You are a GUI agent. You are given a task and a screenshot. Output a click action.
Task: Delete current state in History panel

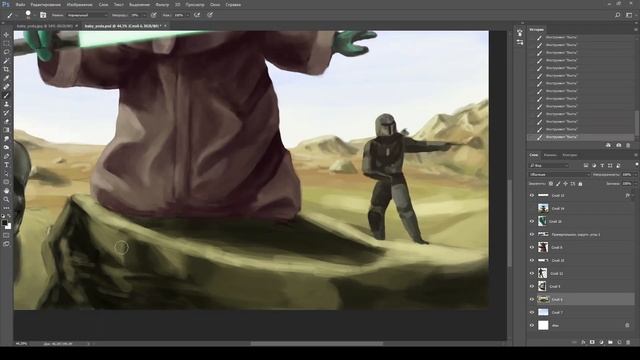pos(628,145)
